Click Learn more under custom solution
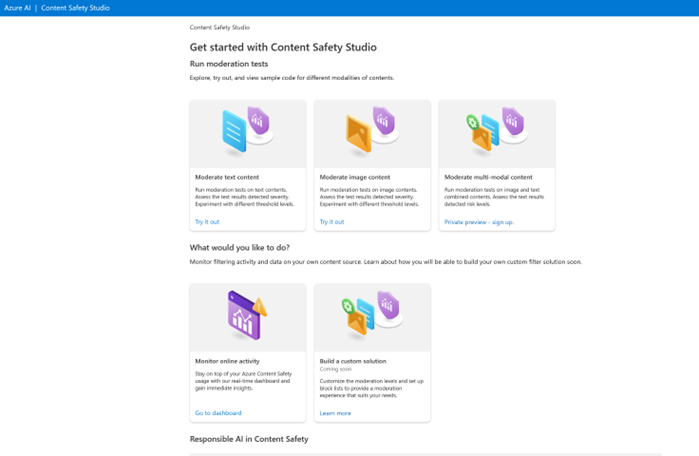 point(335,413)
